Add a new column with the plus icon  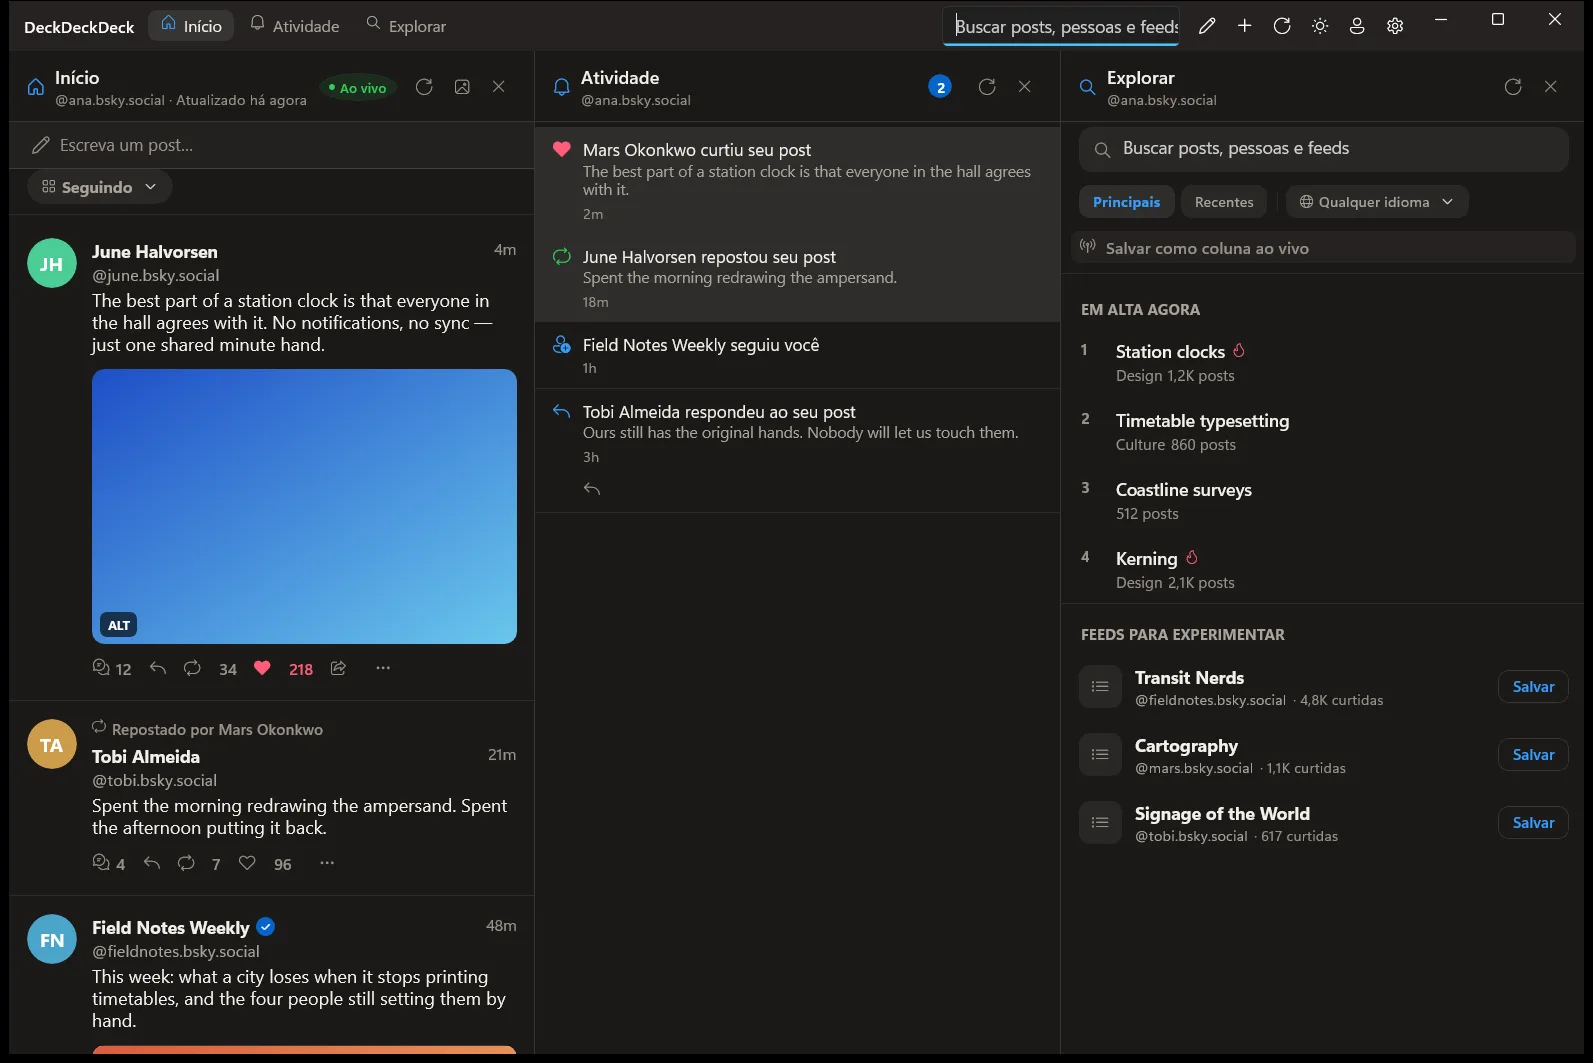(x=1244, y=26)
